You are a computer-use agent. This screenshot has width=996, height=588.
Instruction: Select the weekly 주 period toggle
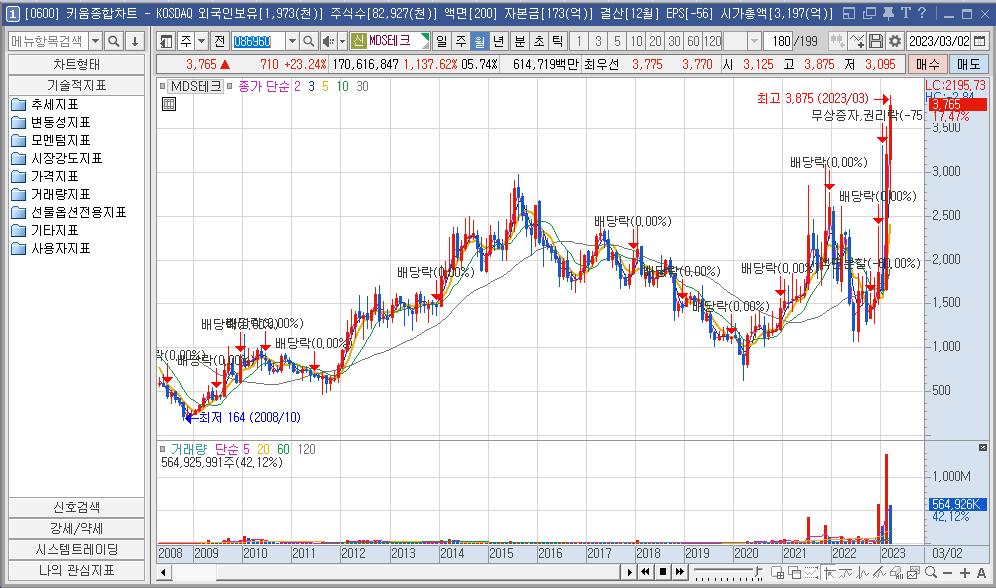tap(461, 42)
